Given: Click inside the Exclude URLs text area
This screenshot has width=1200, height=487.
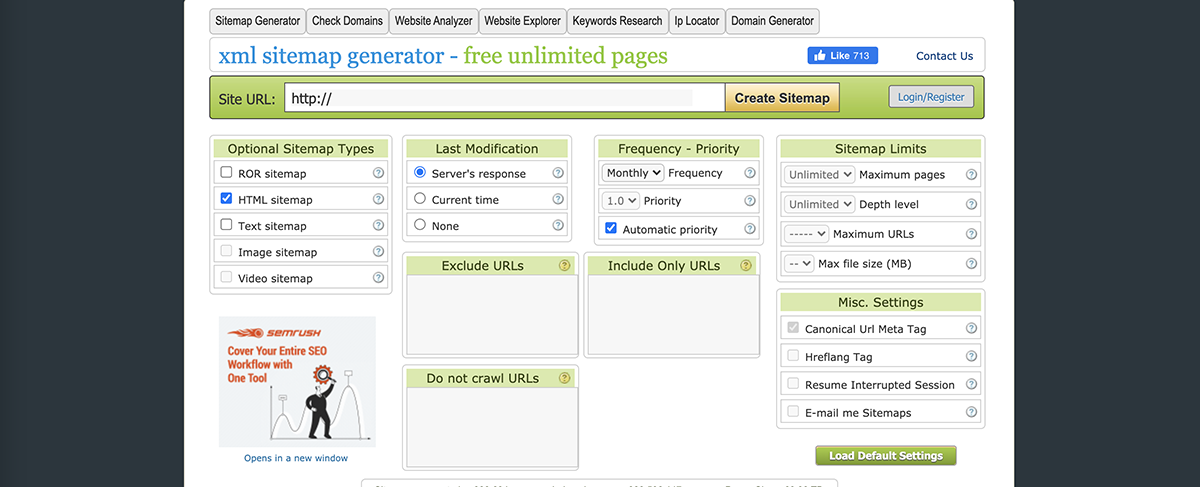Looking at the screenshot, I should [x=490, y=315].
